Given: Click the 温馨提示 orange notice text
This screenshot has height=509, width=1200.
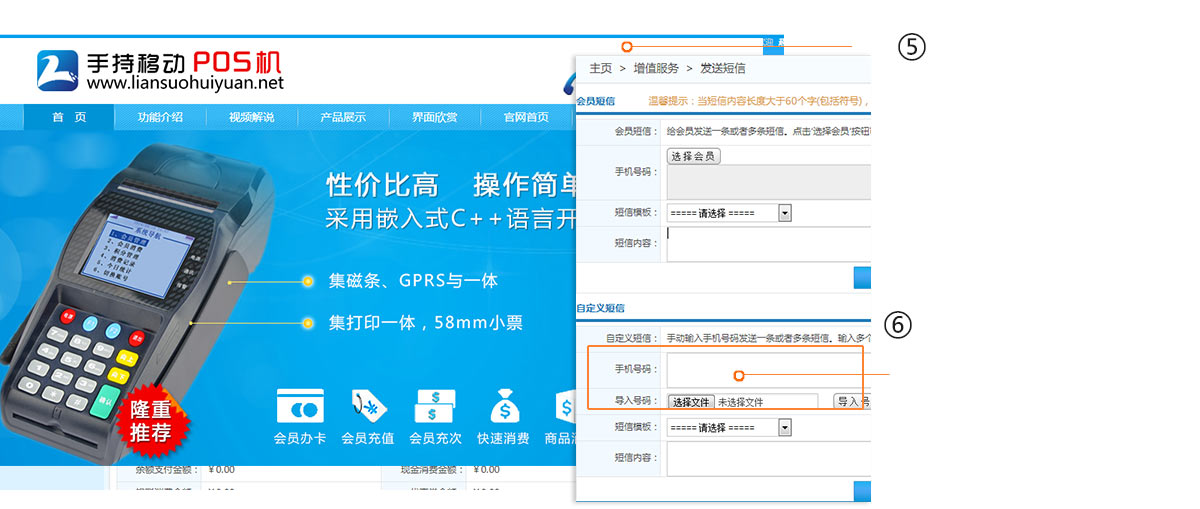Looking at the screenshot, I should point(758,101).
